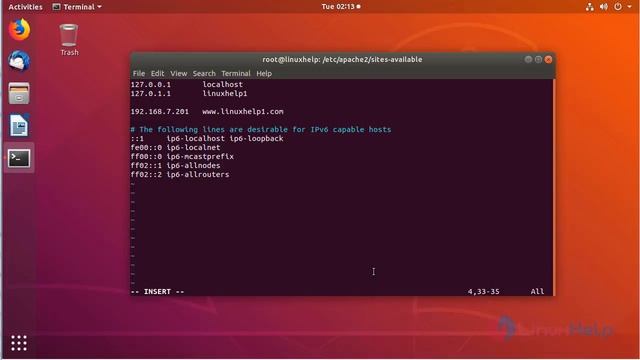Click the 'linuxhelp1' hostname text
640x360 pixels.
point(225,93)
